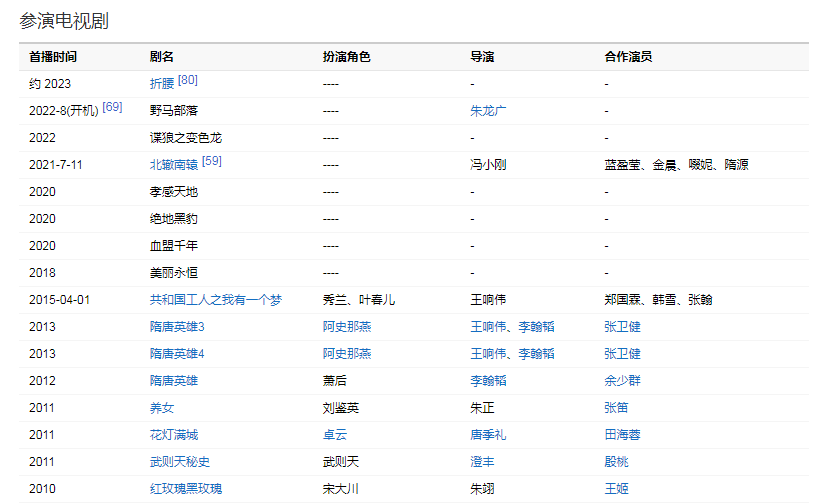Open co-star 余少群's link
Image resolution: width=830 pixels, height=504 pixels.
point(622,381)
